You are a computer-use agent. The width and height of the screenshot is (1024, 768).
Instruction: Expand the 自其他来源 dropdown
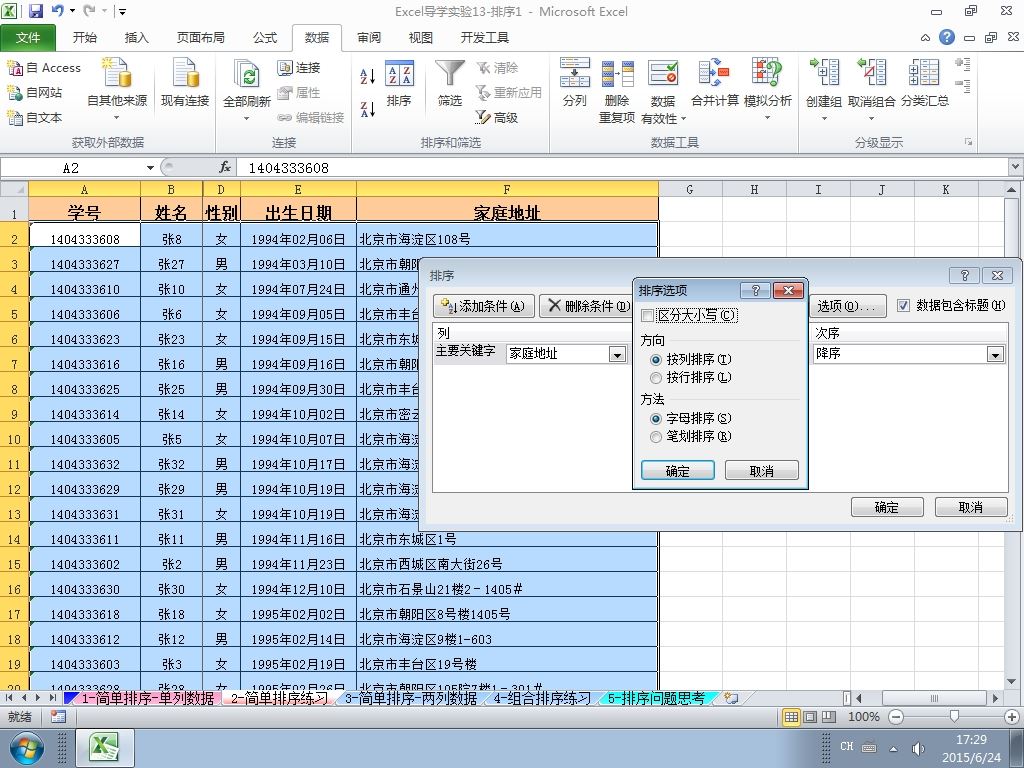pyautogui.click(x=117, y=118)
